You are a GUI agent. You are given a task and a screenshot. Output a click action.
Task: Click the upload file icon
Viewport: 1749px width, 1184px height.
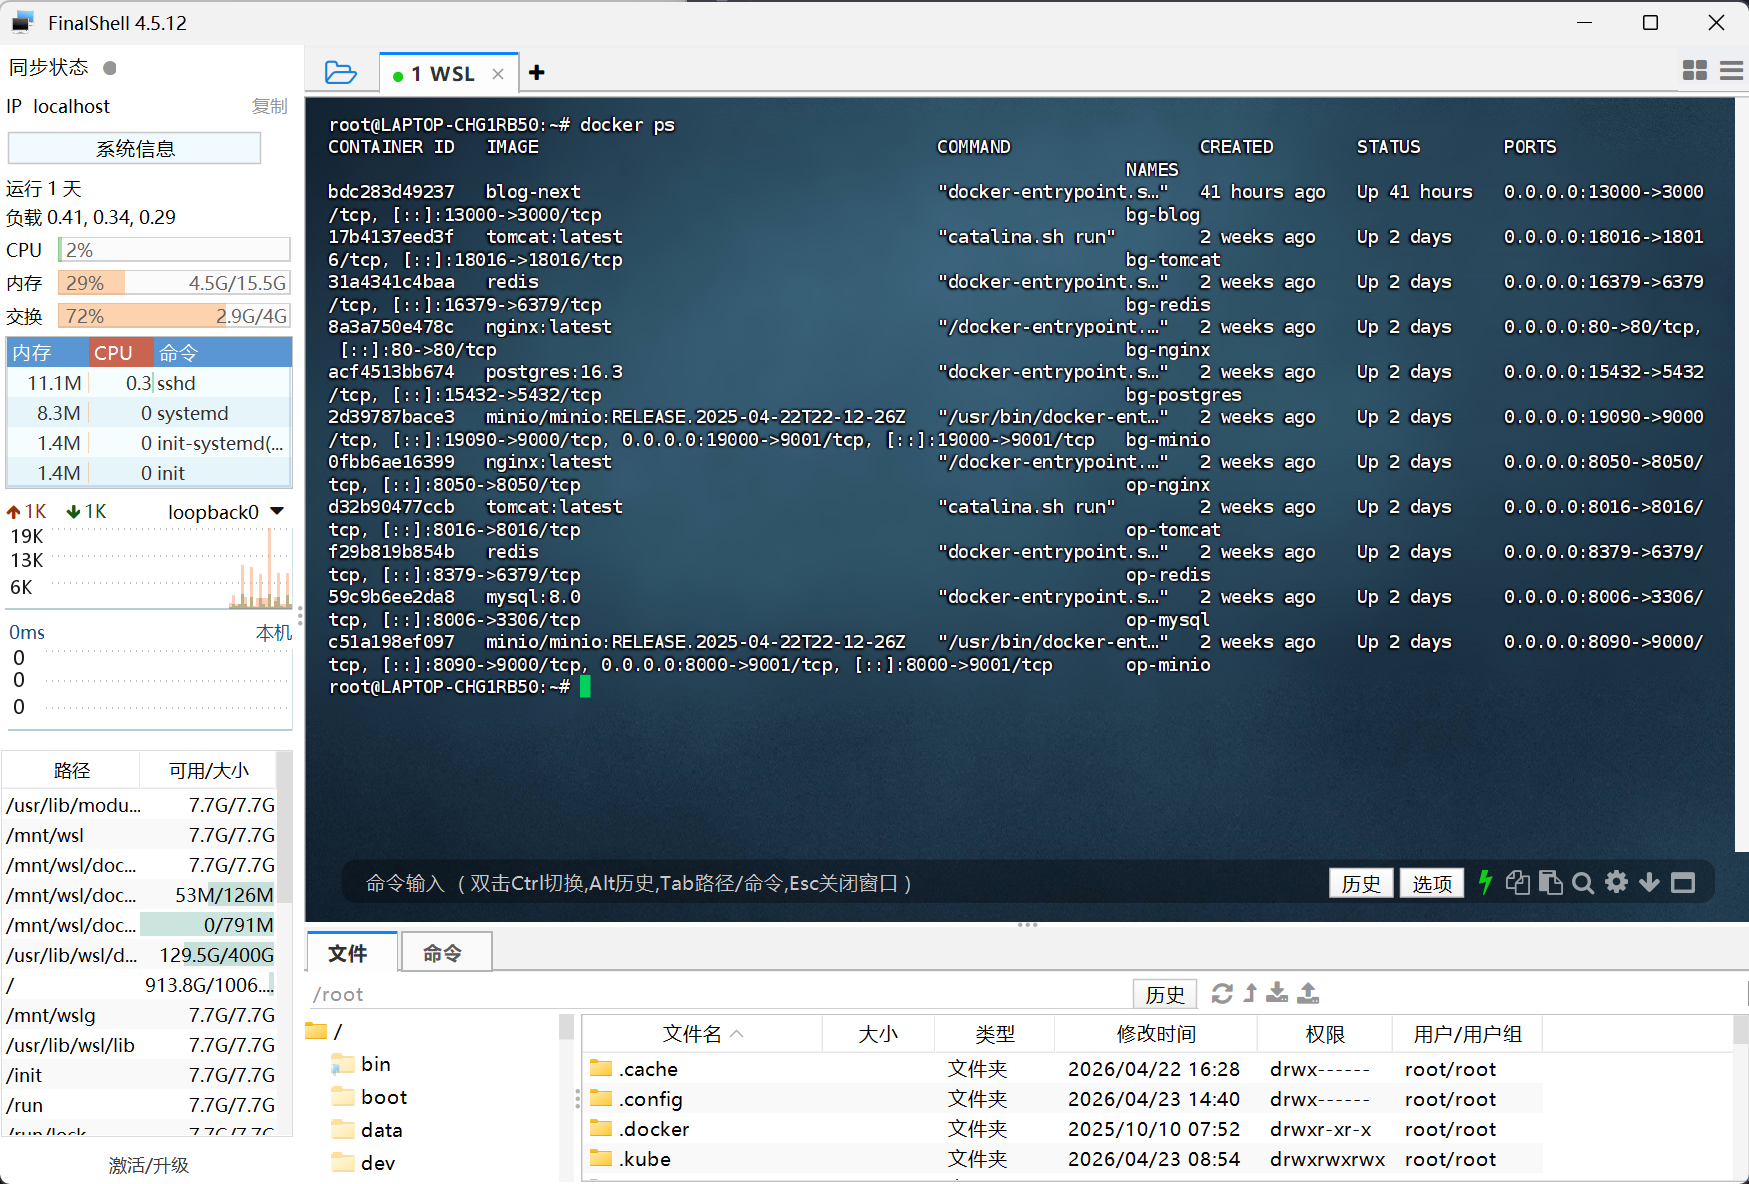point(1308,993)
